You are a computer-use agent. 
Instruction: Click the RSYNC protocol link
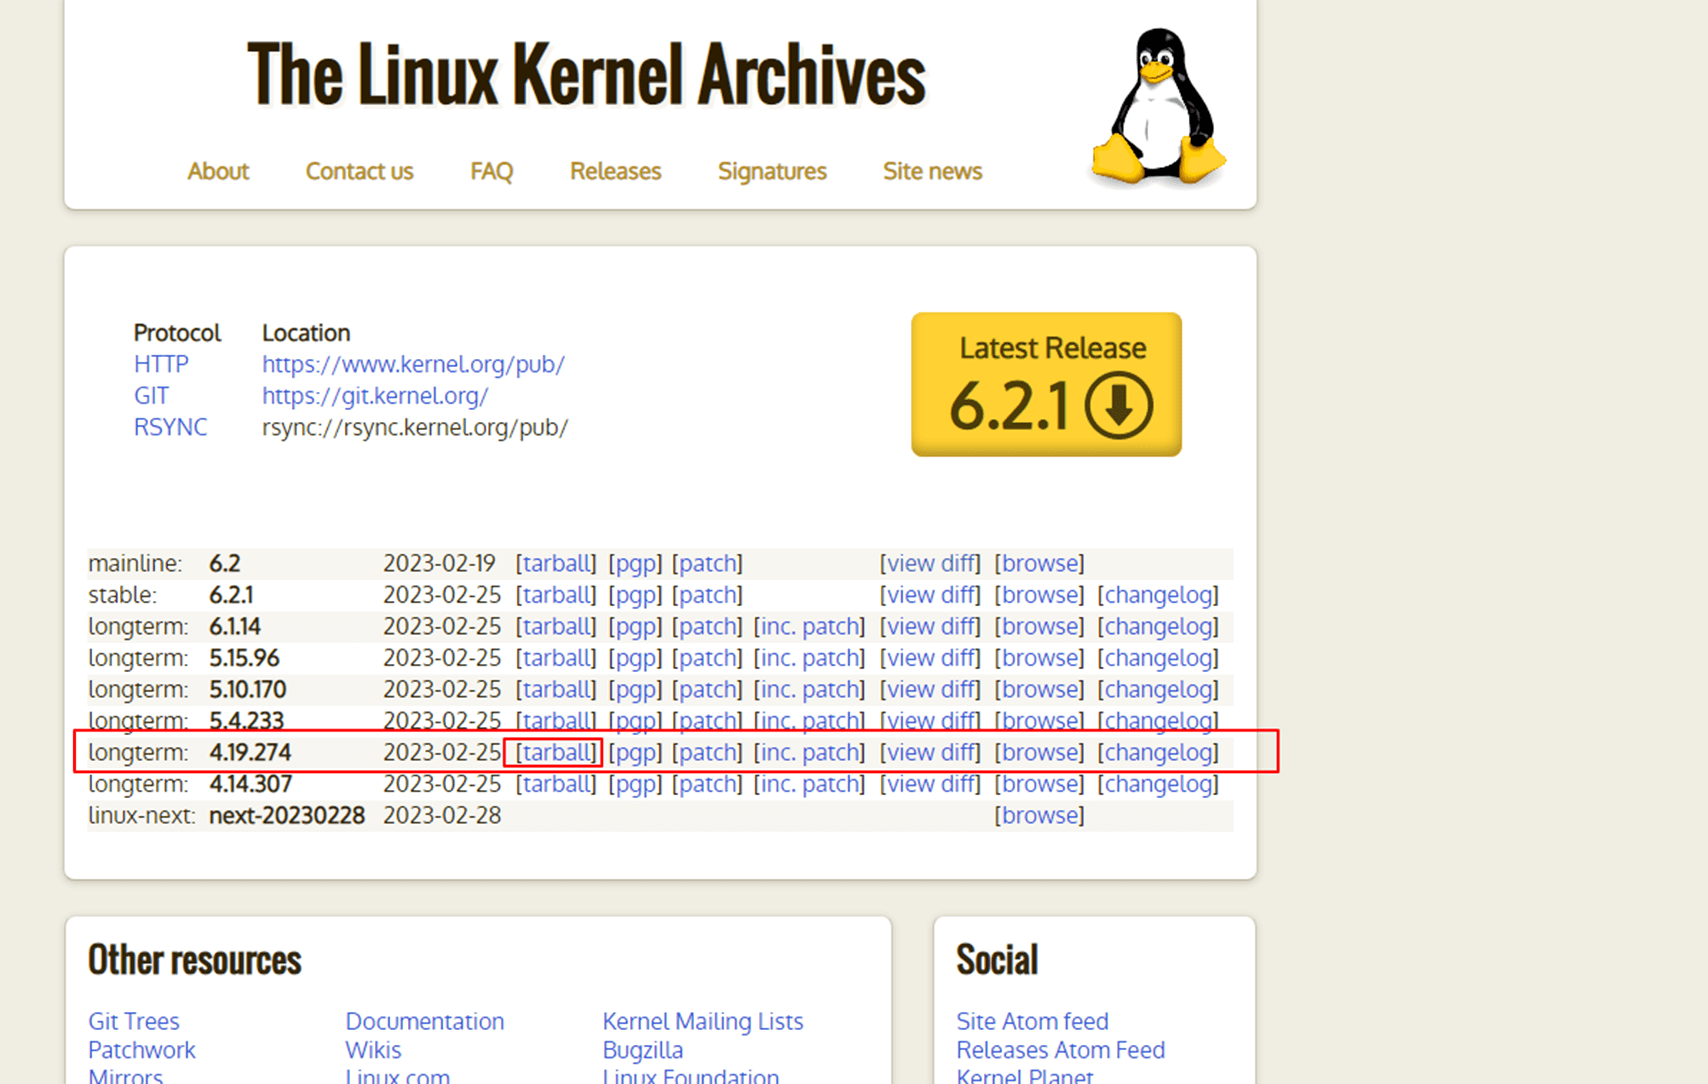click(170, 427)
